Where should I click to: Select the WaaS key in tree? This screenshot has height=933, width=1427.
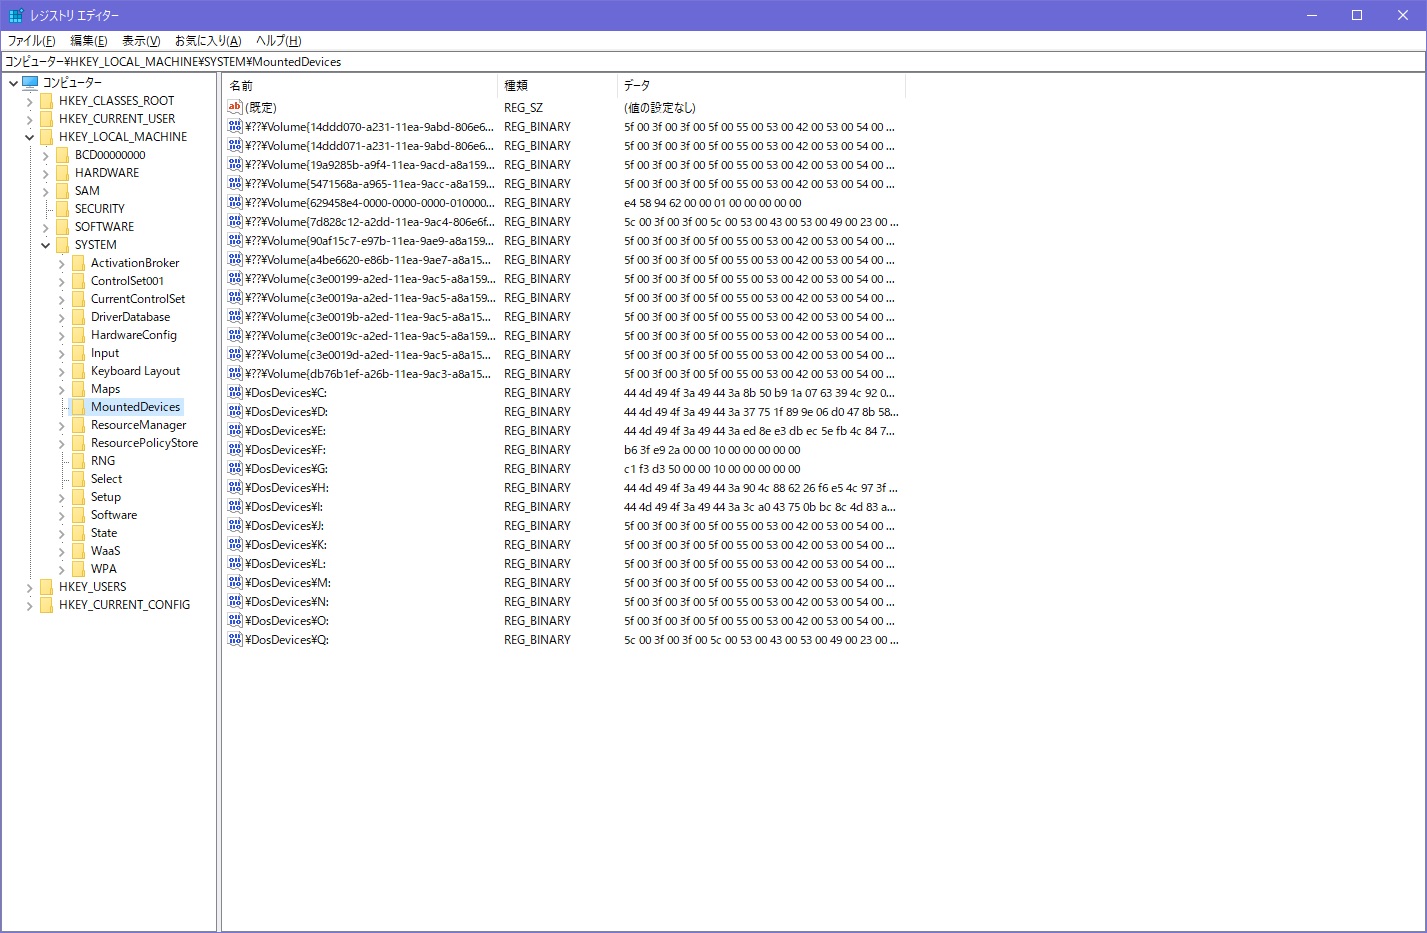[105, 550]
